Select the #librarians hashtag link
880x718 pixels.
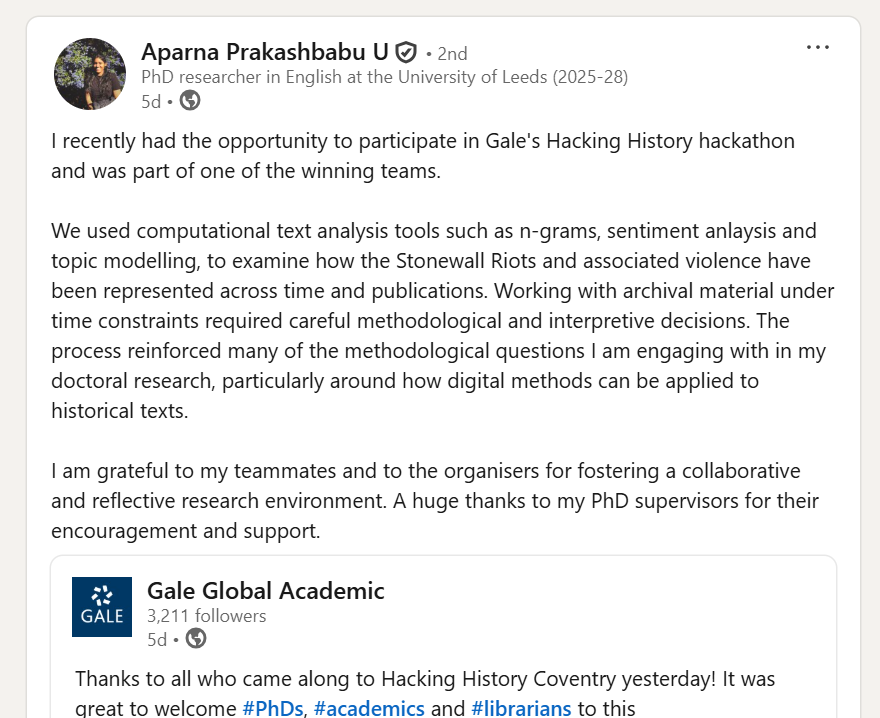[521, 708]
